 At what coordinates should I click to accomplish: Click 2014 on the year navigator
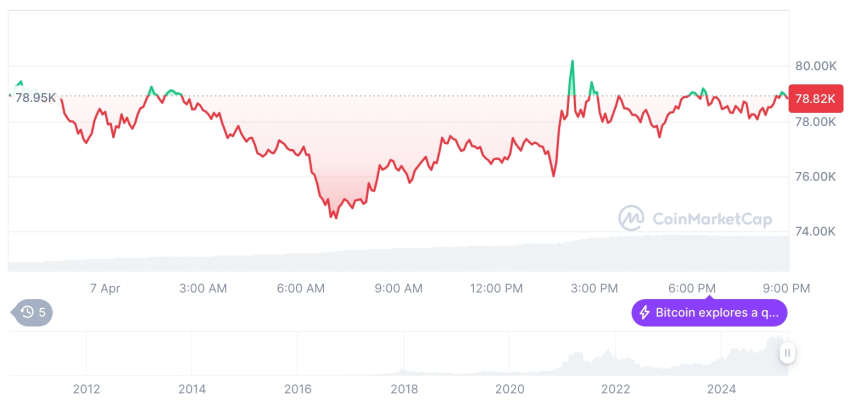pos(192,389)
